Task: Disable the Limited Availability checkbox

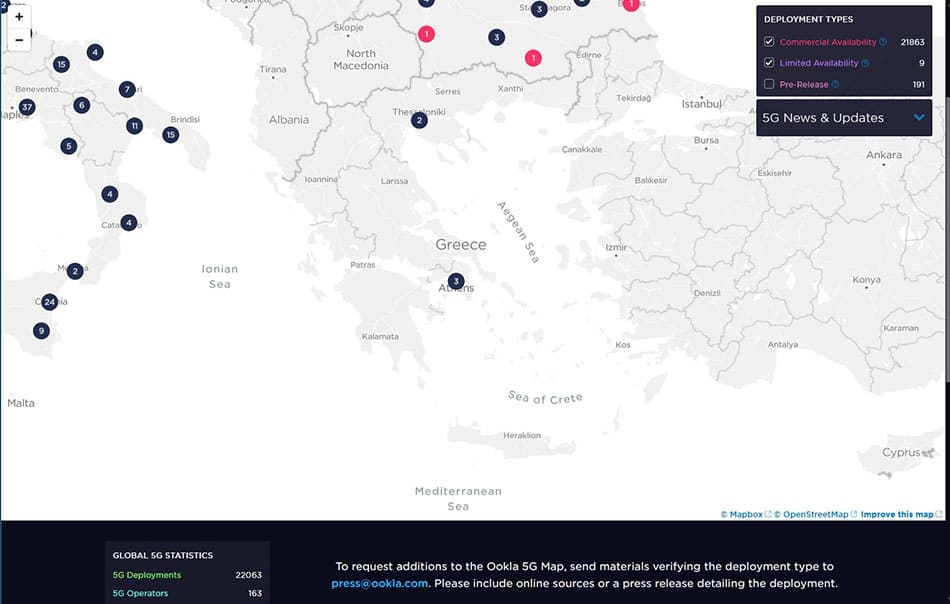Action: pyautogui.click(x=770, y=63)
